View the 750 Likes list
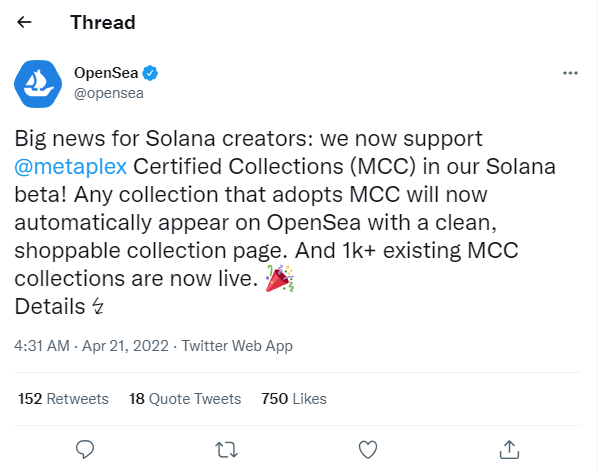The image size is (598, 472). (x=294, y=399)
